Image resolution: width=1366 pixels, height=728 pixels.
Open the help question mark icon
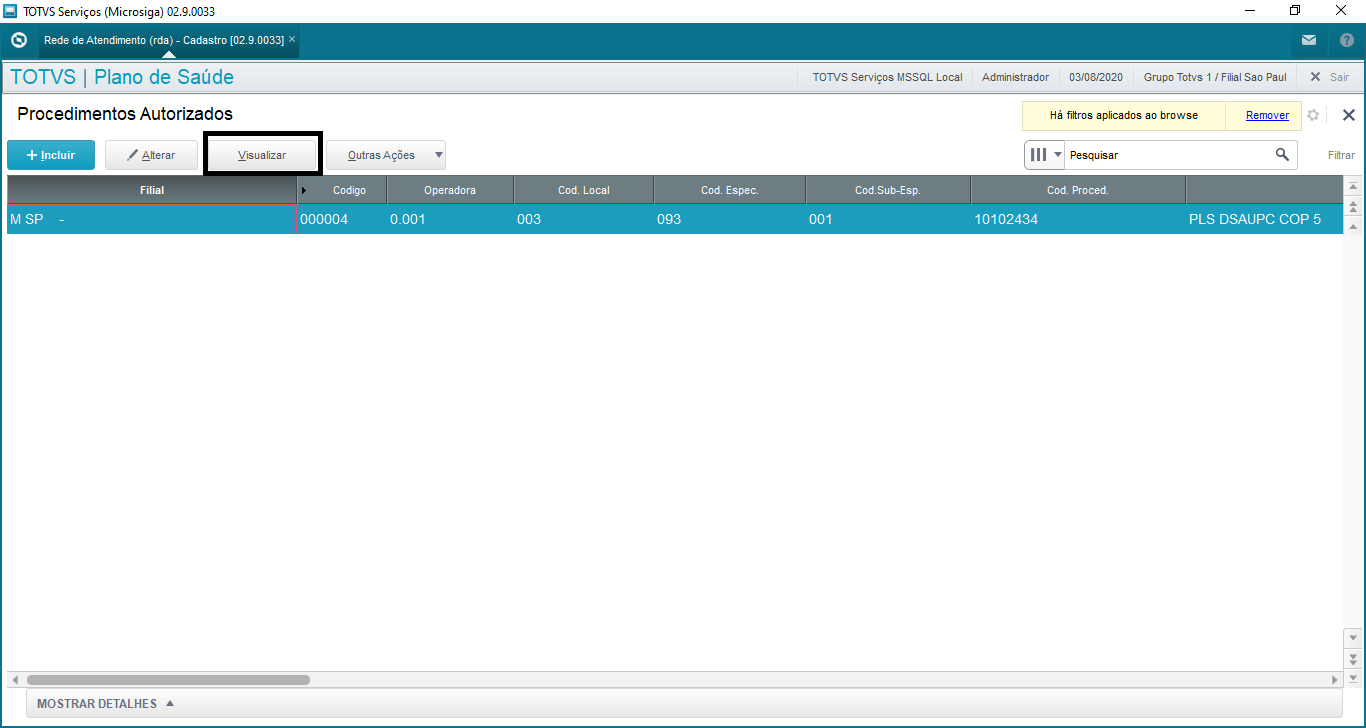click(1346, 40)
